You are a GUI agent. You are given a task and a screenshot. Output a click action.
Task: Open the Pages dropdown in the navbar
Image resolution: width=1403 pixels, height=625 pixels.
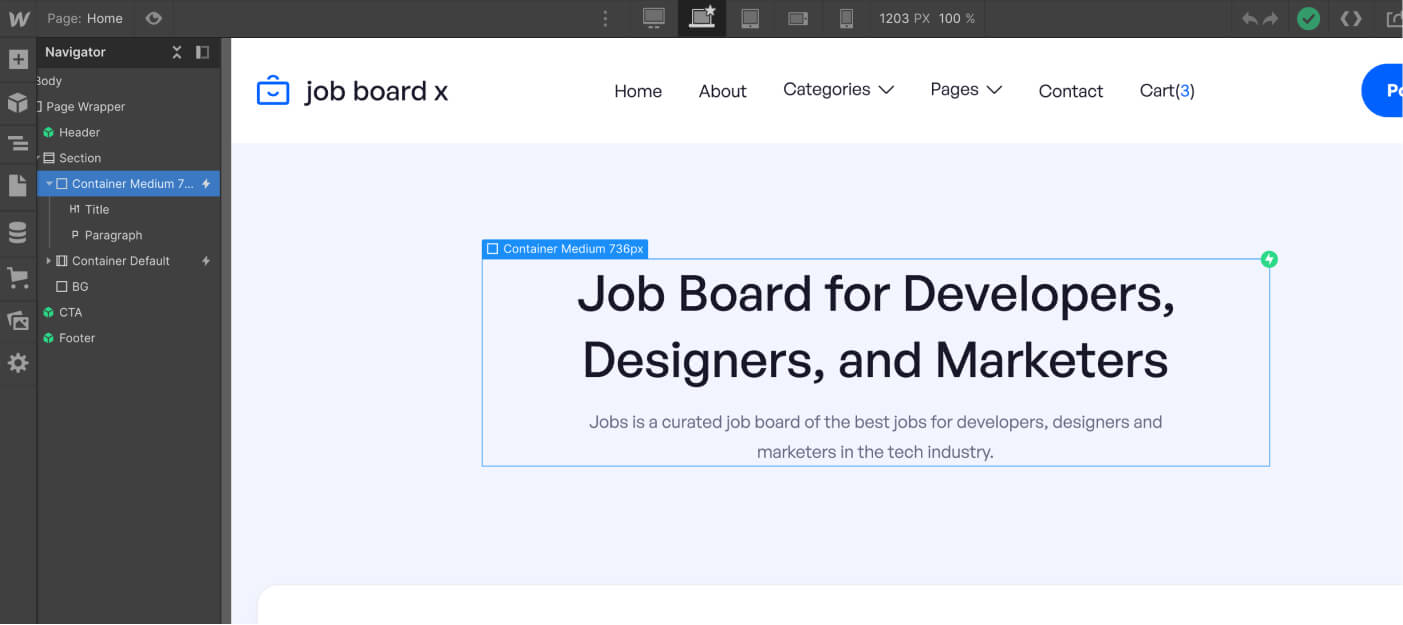coord(963,89)
